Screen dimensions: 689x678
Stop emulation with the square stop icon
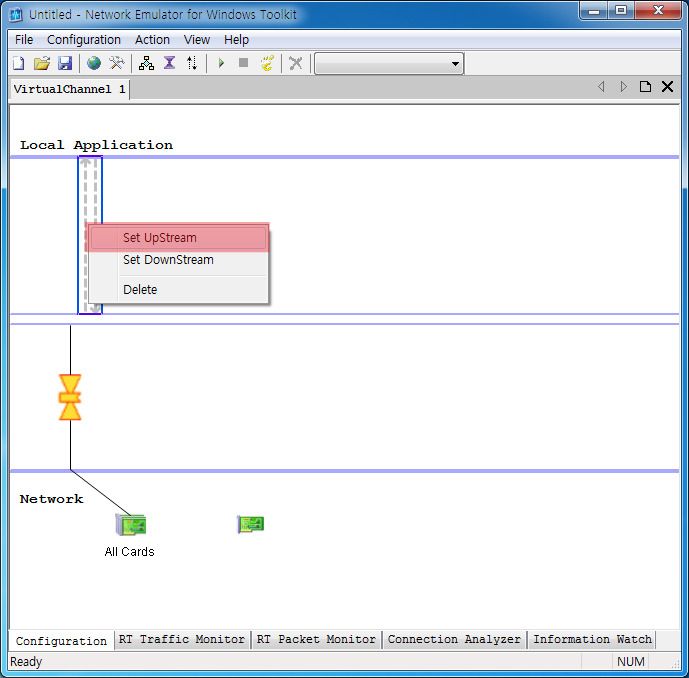point(243,63)
